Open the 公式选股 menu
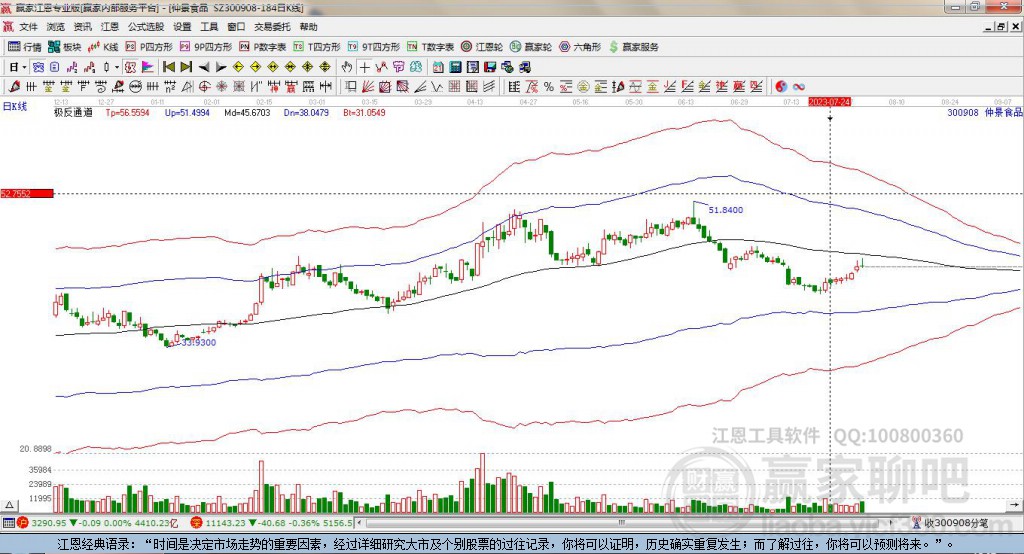This screenshot has width=1024, height=554. click(x=145, y=27)
